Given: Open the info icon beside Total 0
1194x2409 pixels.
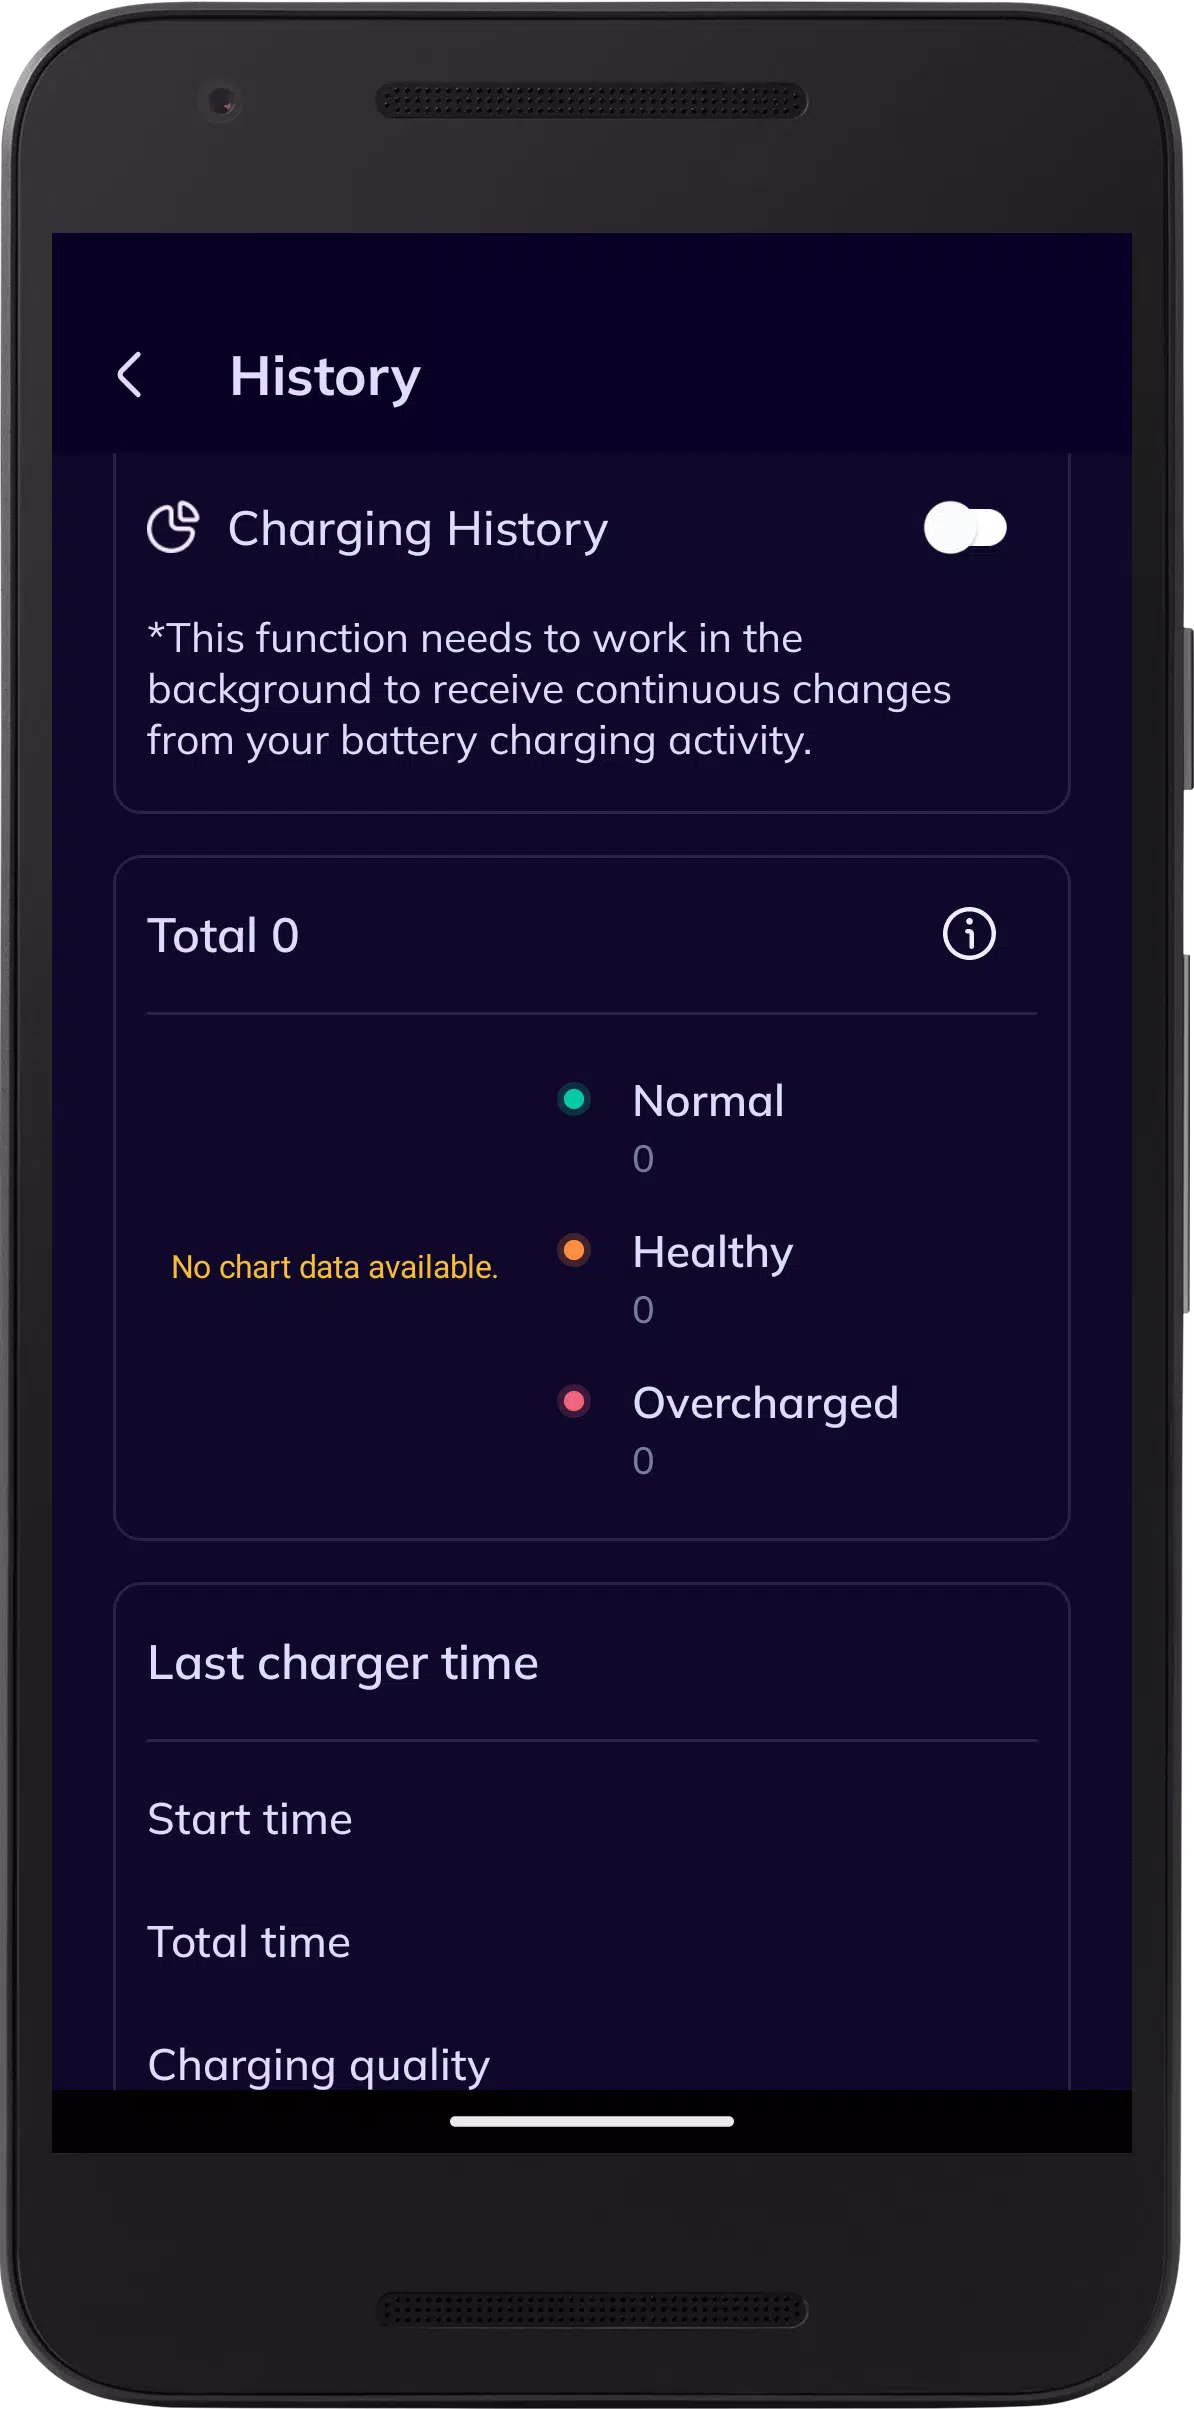Looking at the screenshot, I should click(x=969, y=934).
